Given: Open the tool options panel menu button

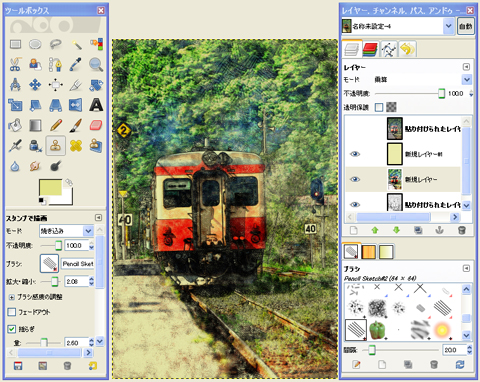Looking at the screenshot, I should coord(98,218).
